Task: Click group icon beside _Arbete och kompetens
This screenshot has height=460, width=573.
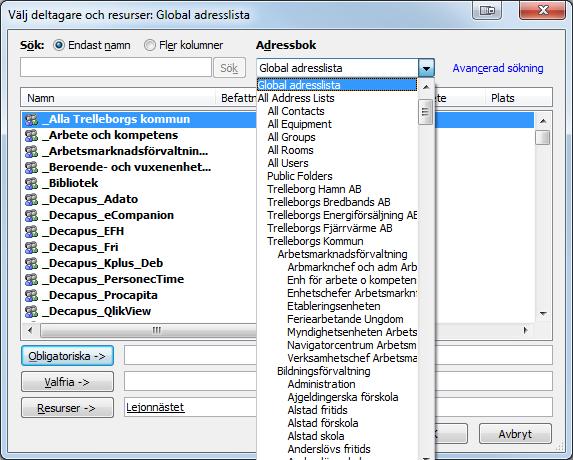Action: [x=31, y=136]
